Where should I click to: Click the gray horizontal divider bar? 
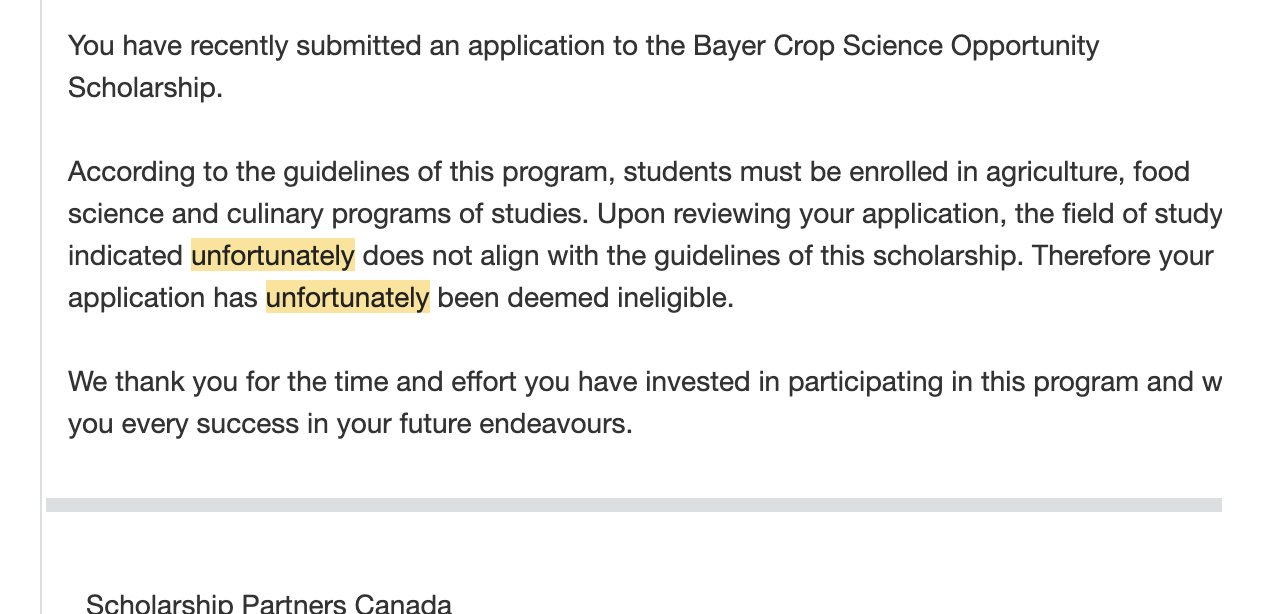(x=633, y=505)
